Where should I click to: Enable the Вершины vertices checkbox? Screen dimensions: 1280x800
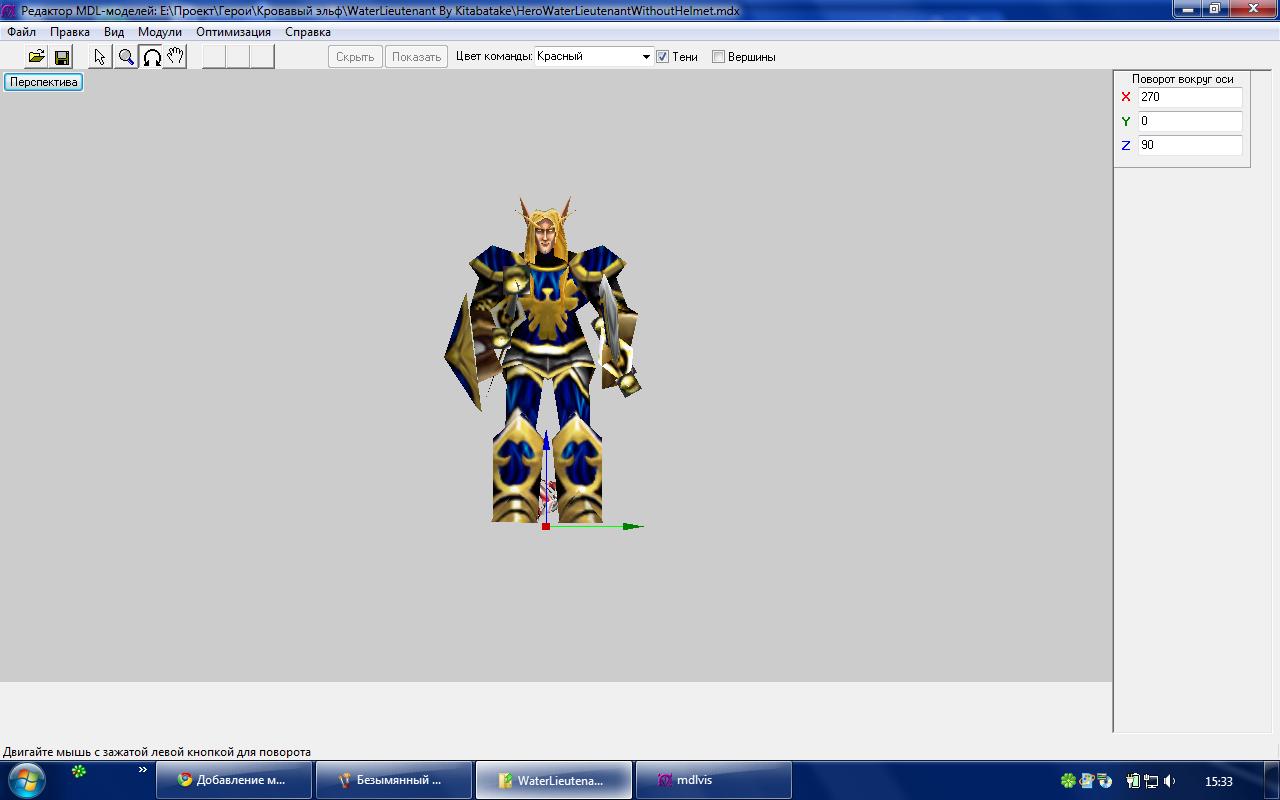718,57
